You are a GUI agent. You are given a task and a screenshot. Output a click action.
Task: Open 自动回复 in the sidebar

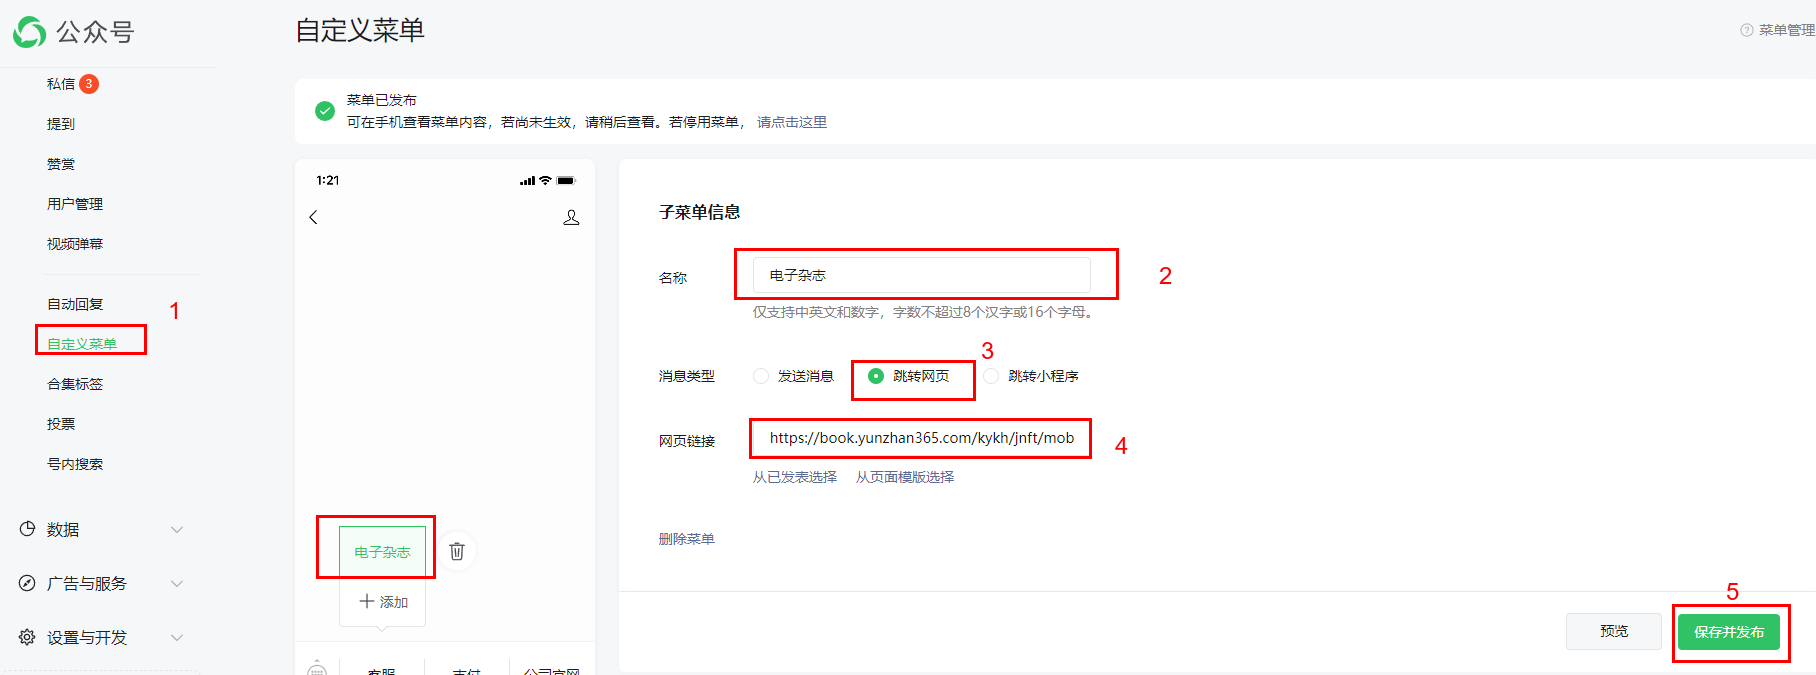(x=75, y=304)
